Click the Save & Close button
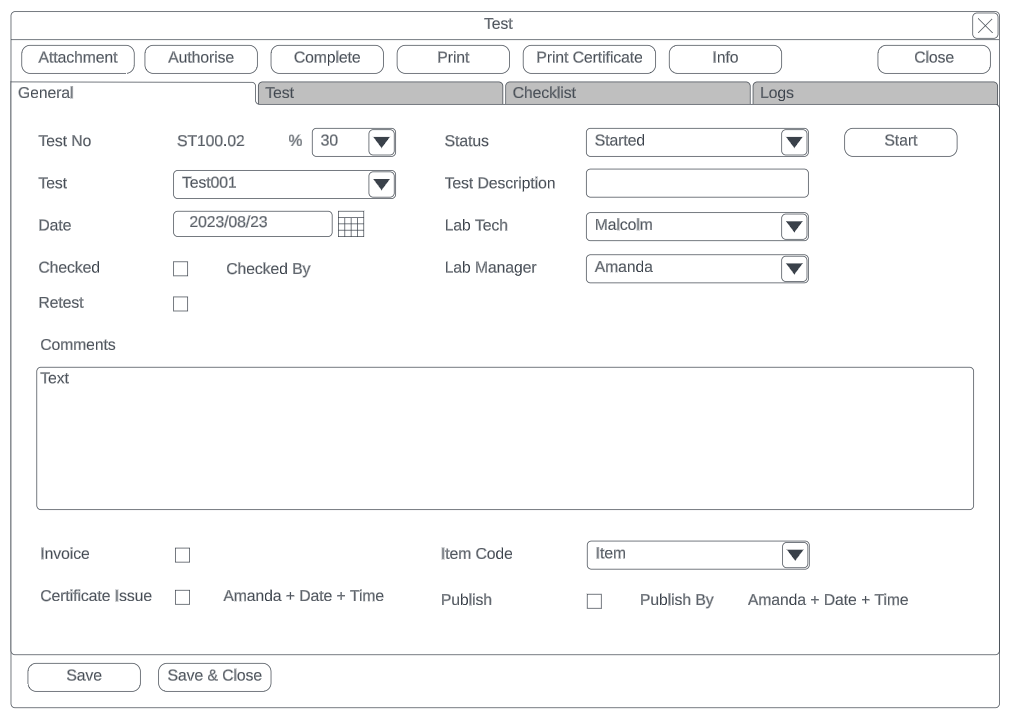The width and height of the screenshot is (1010, 714). [x=214, y=676]
